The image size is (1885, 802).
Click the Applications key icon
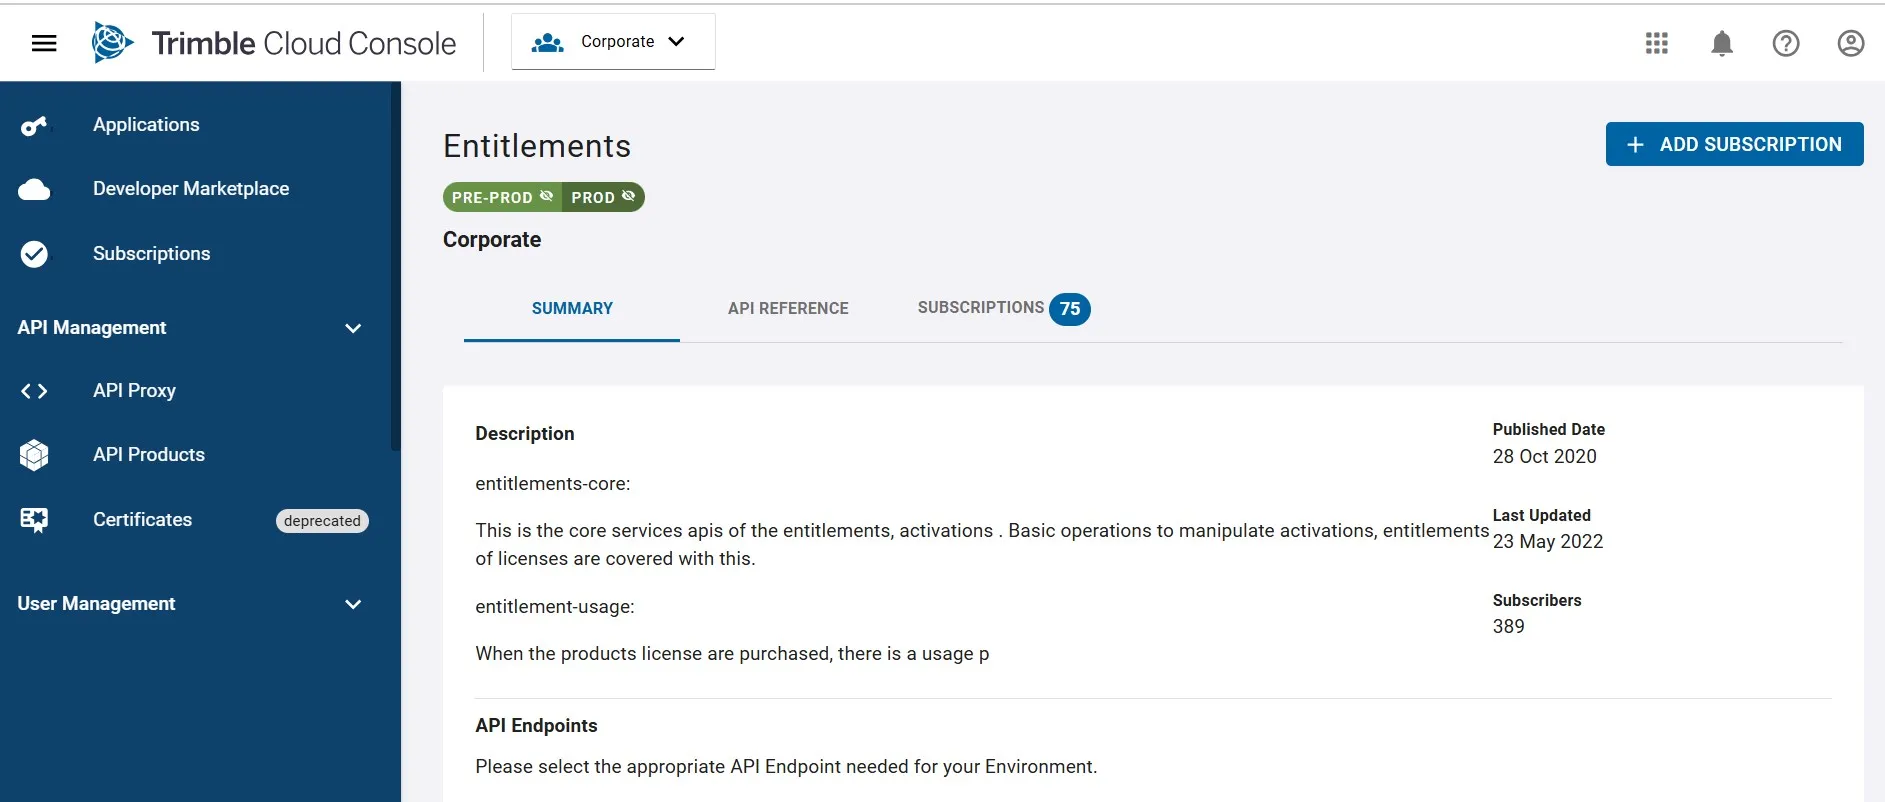34,126
